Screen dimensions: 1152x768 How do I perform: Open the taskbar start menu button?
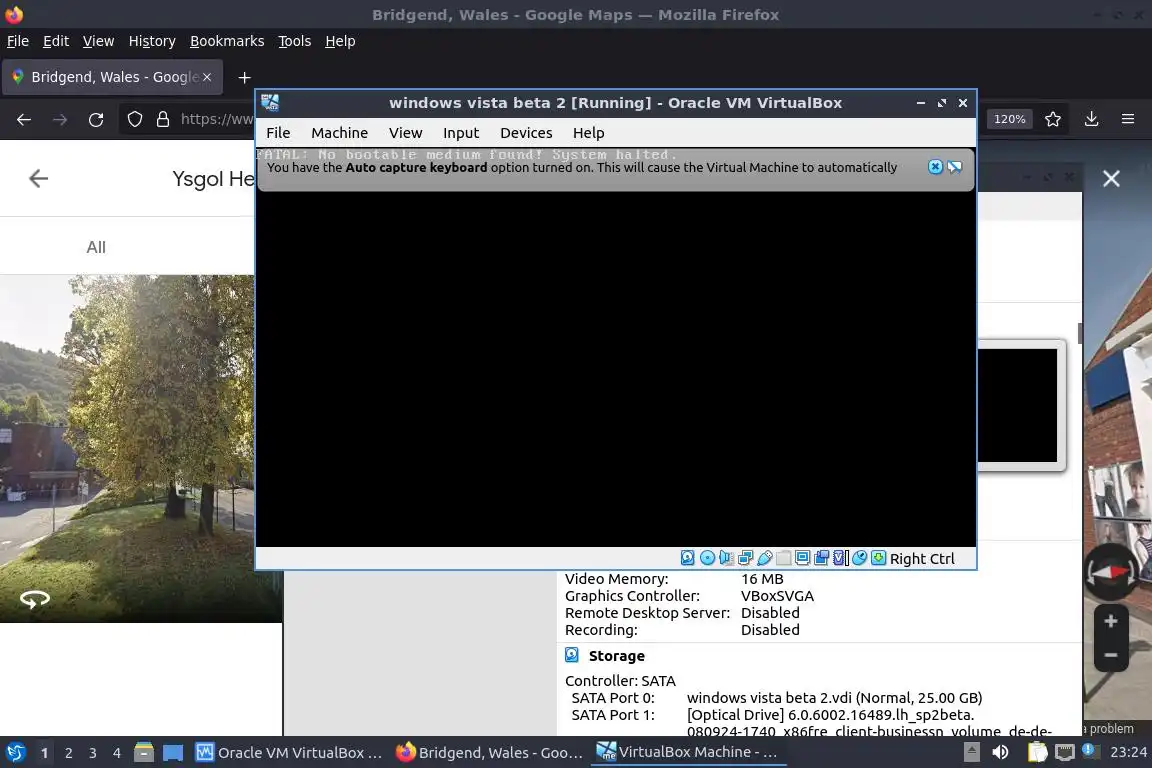coord(16,753)
